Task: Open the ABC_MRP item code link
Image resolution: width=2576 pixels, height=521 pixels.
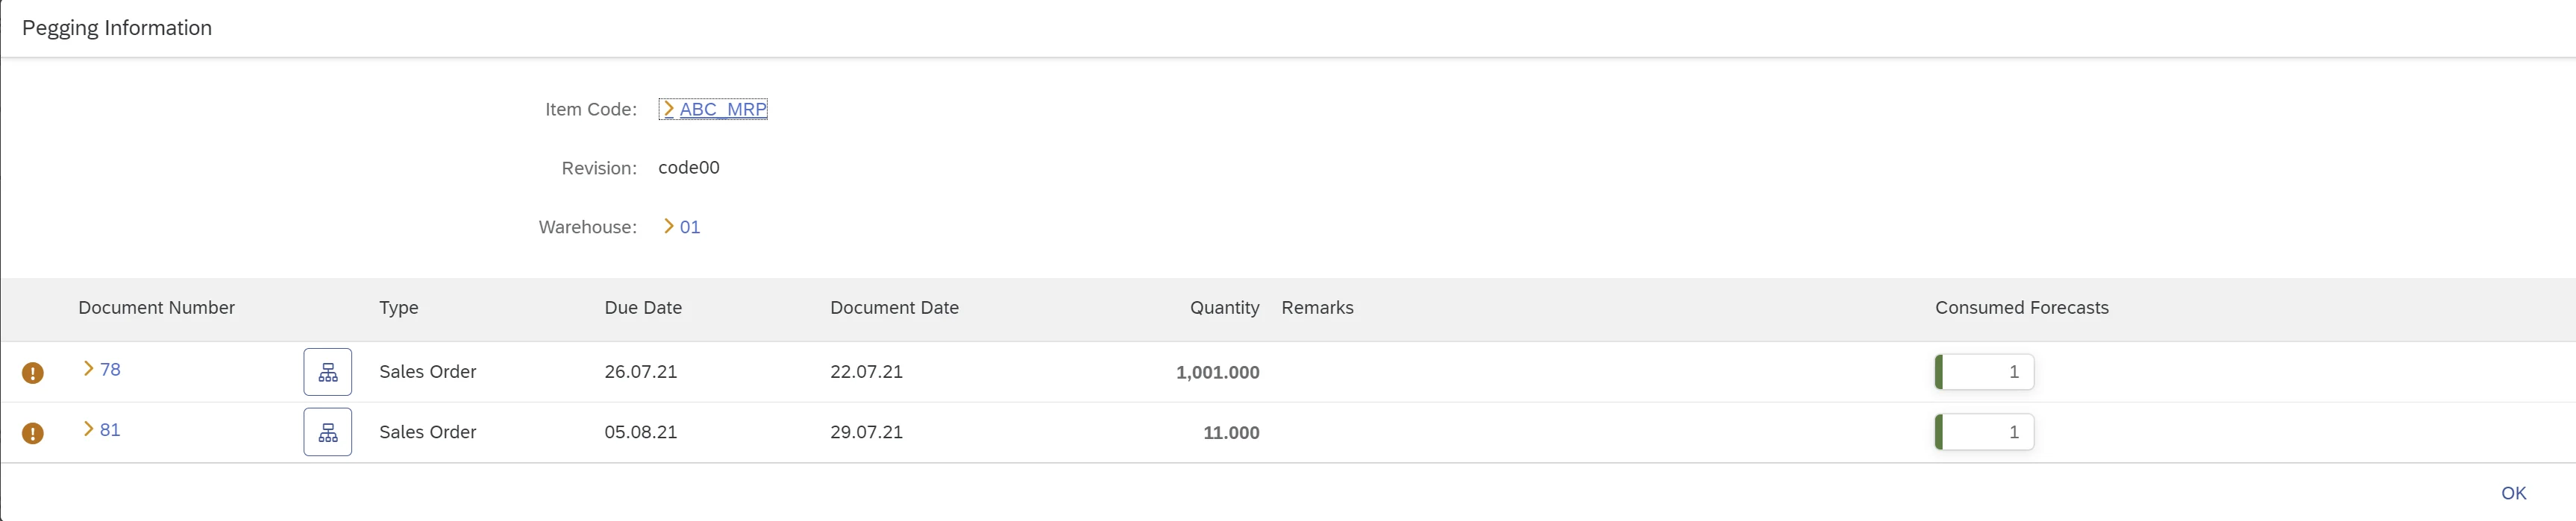Action: point(722,109)
